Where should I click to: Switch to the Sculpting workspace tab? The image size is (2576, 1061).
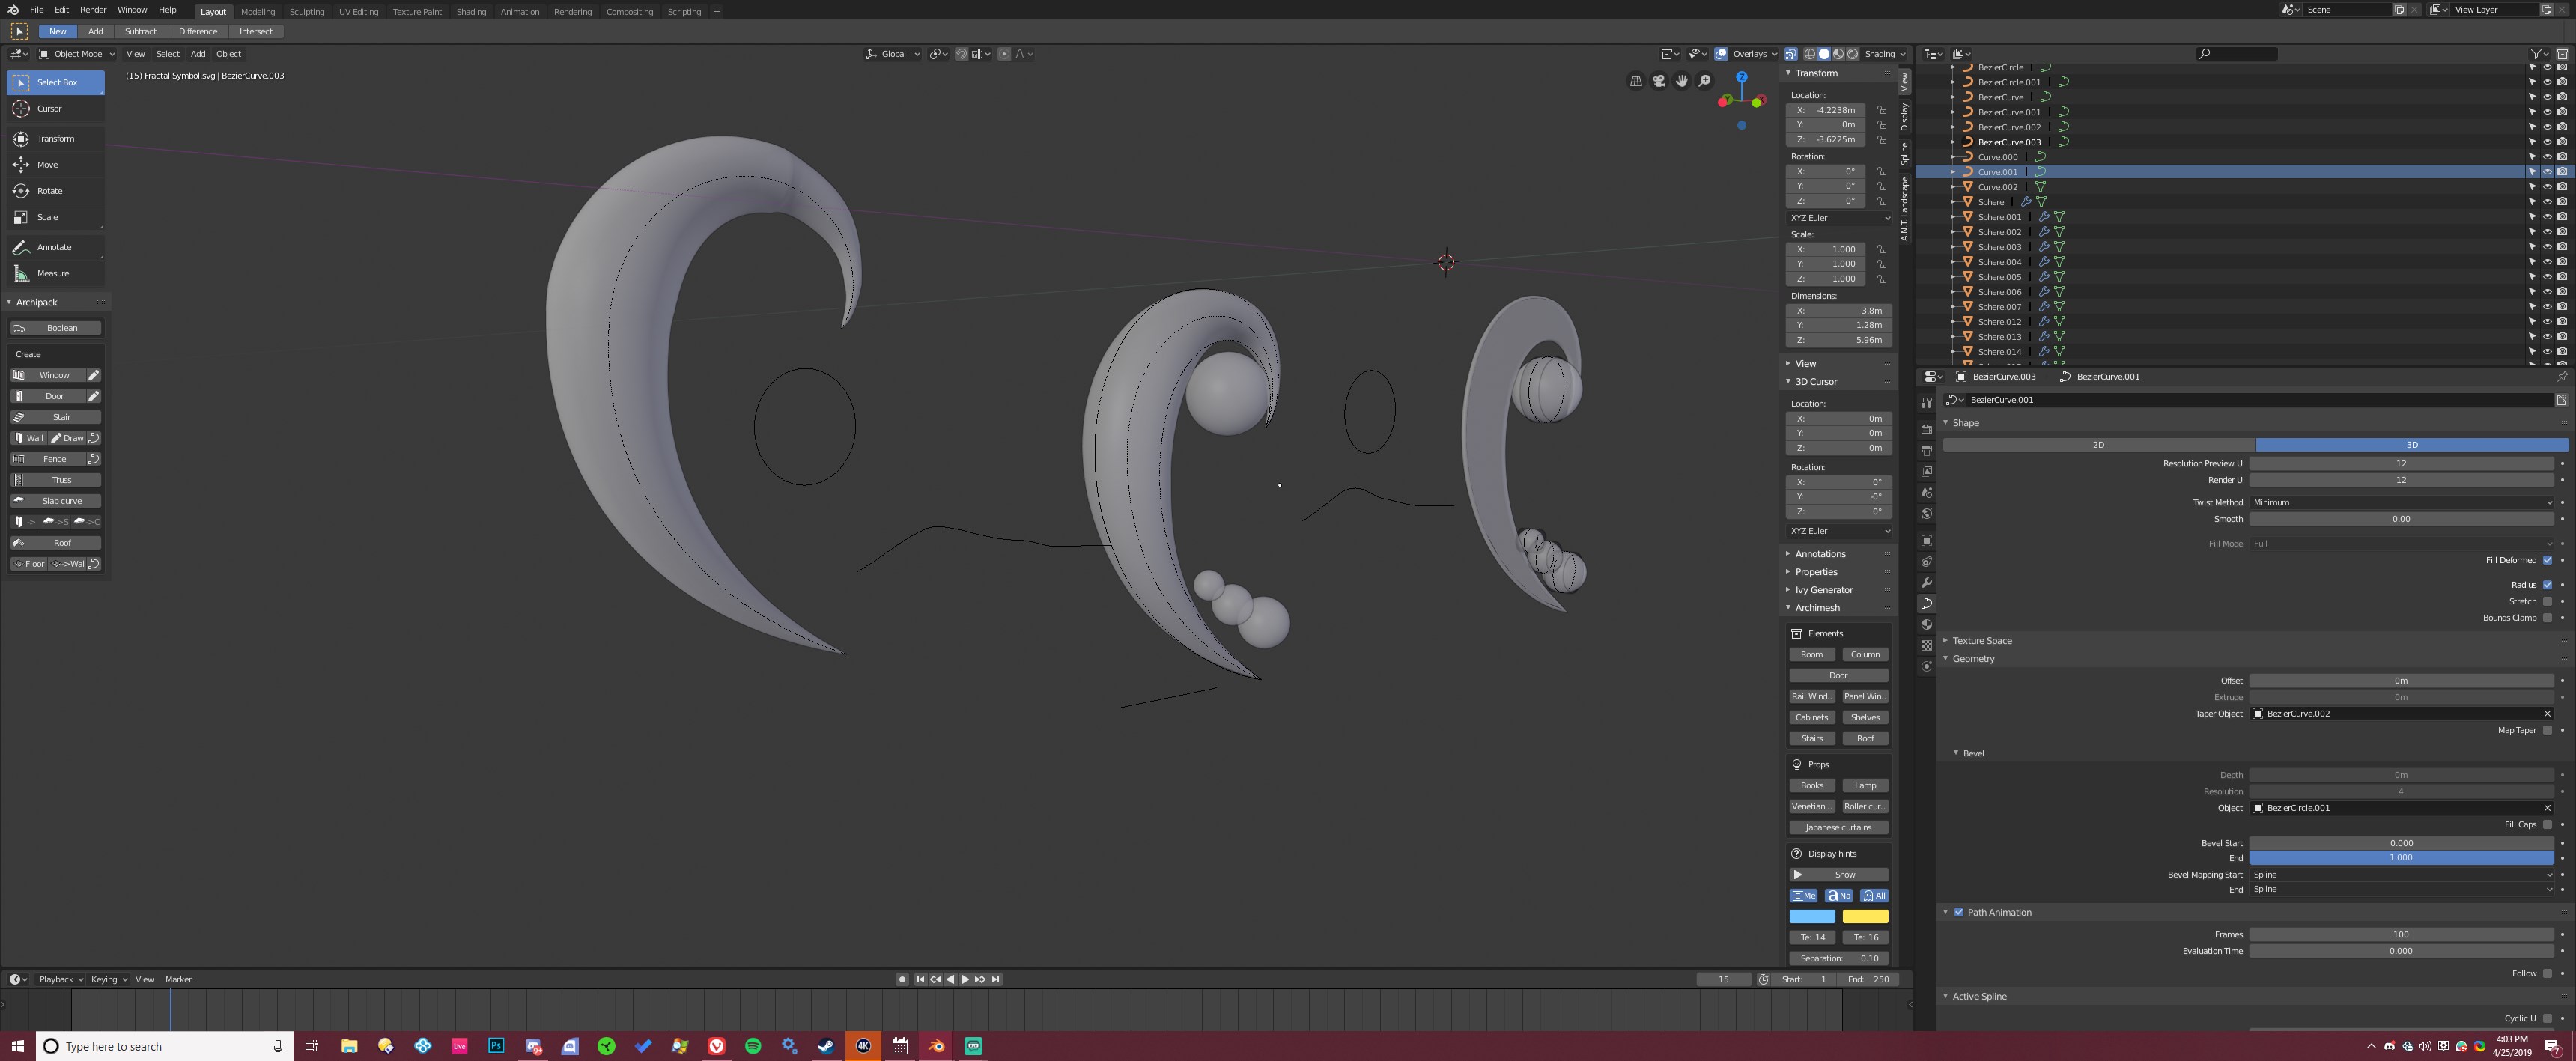click(x=306, y=12)
